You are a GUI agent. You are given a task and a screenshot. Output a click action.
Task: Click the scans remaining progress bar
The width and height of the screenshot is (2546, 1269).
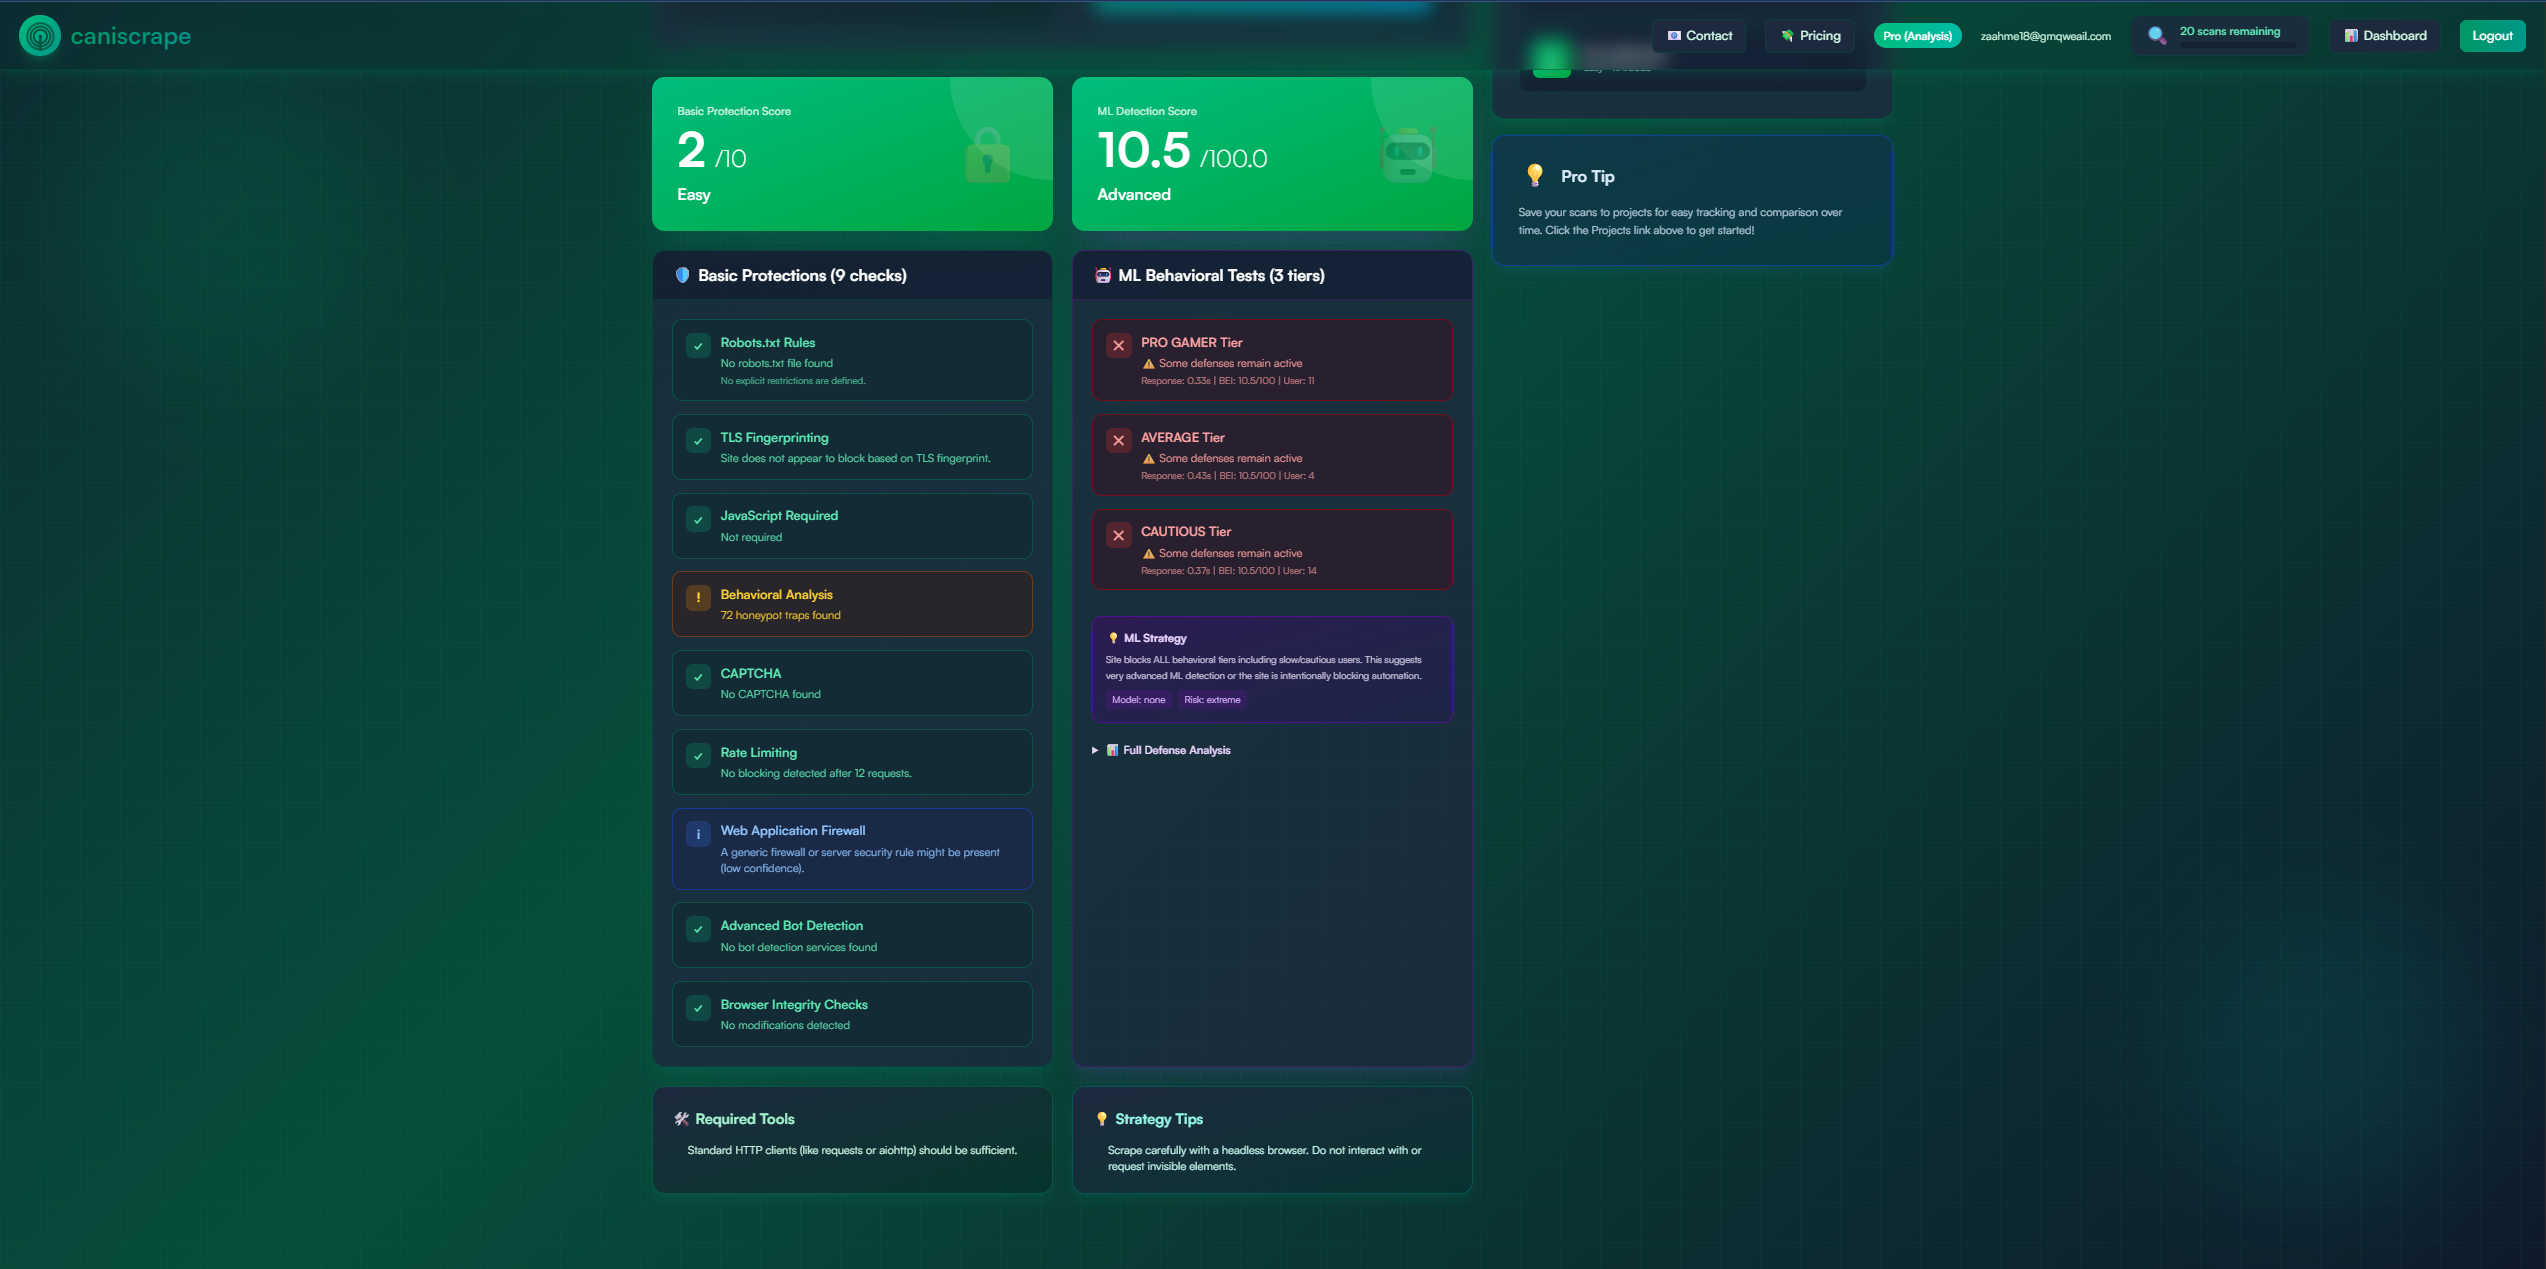pos(2236,45)
